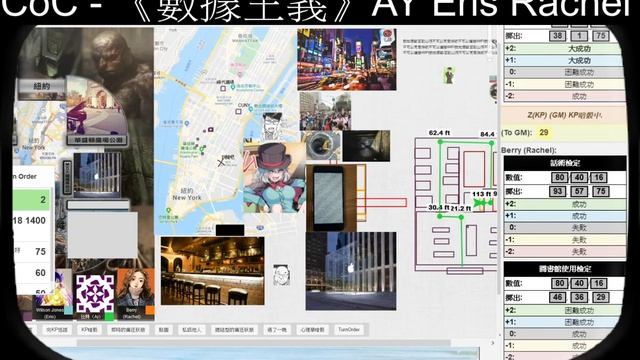Click Berry's orange player color swatch
The width and height of the screenshot is (640, 360).
[149, 310]
